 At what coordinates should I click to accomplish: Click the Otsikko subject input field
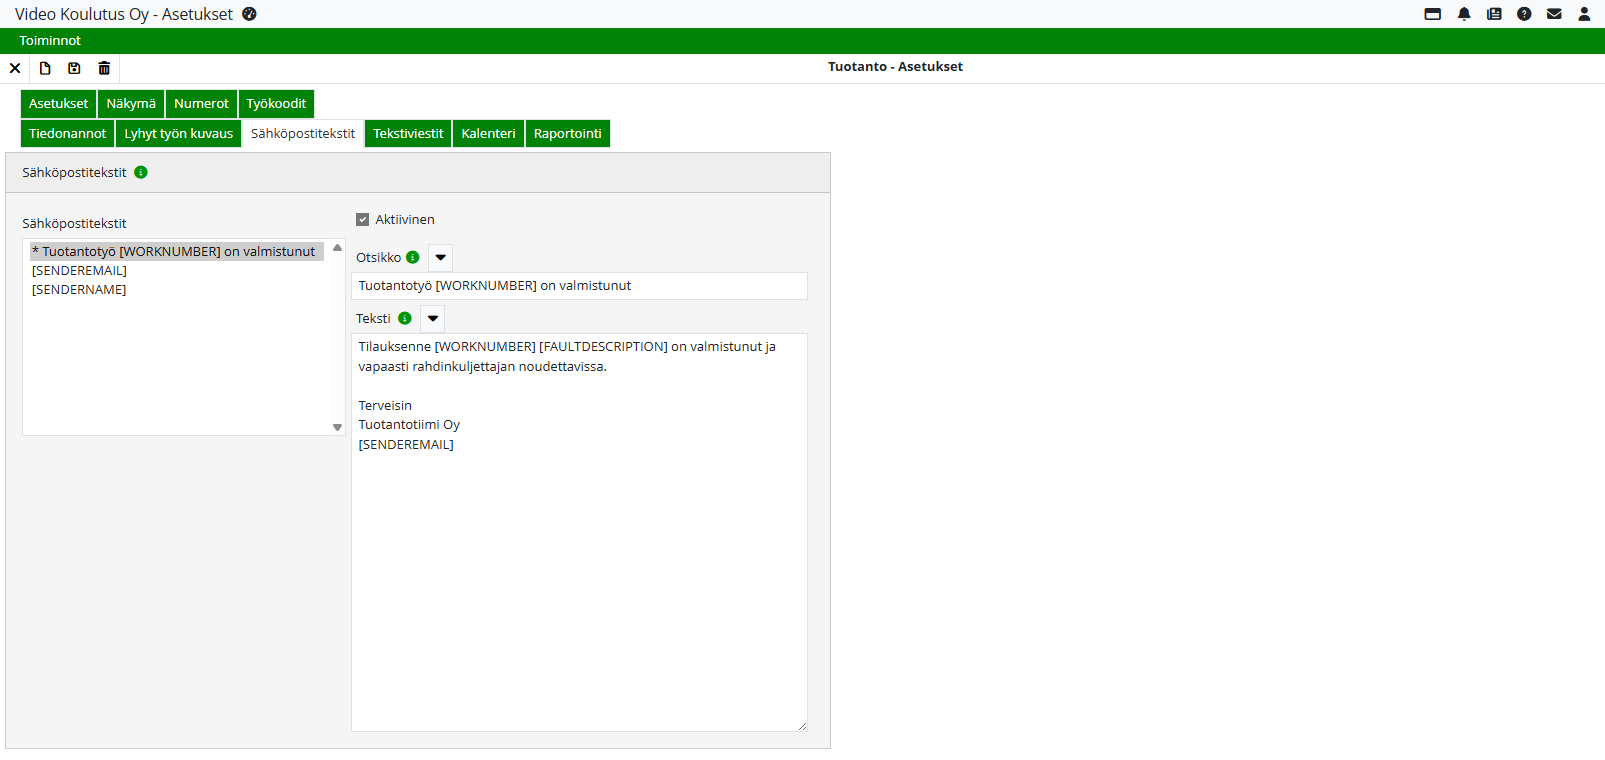click(x=579, y=286)
